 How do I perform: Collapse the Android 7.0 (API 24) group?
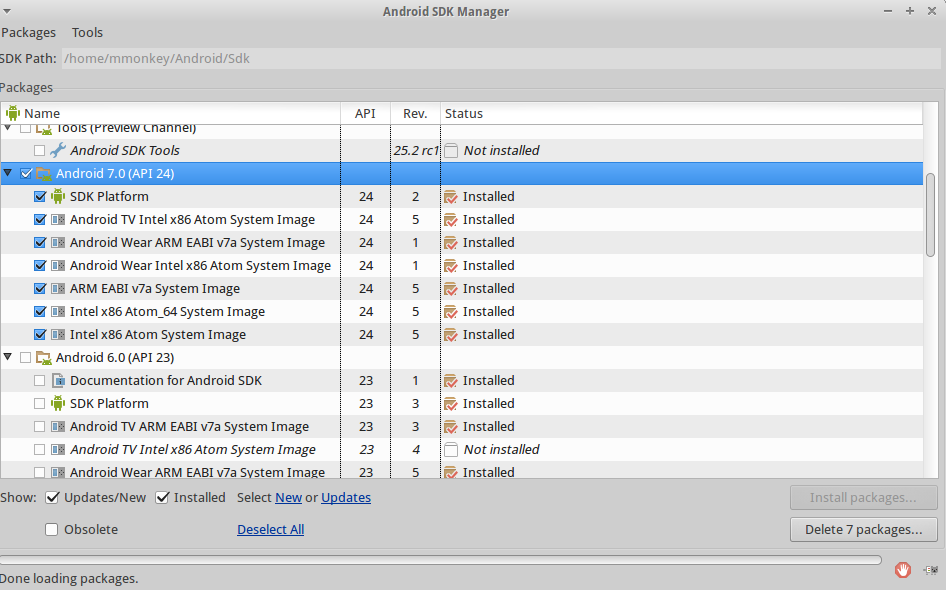(8, 173)
